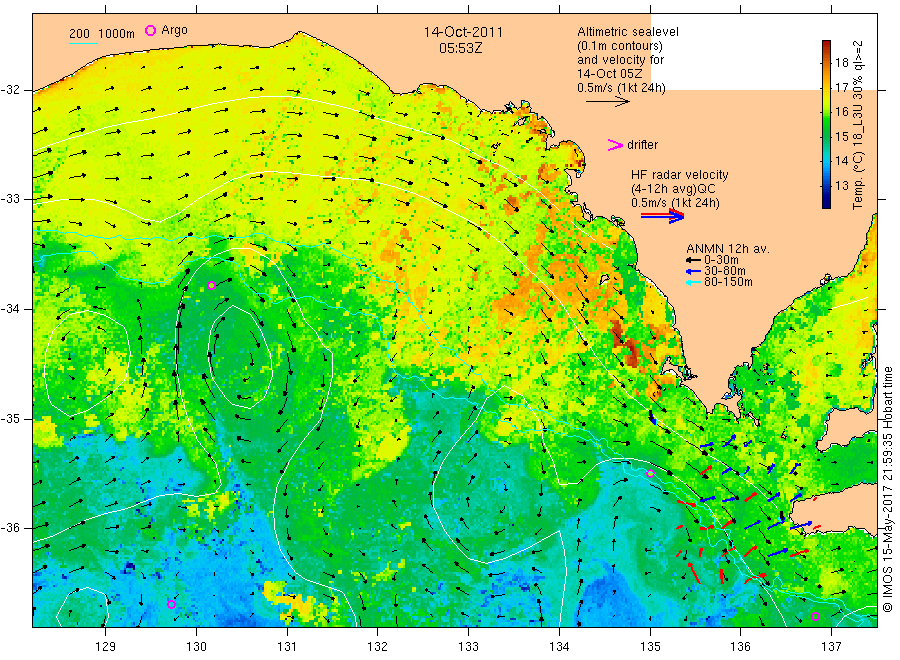
Task: Click the '80-150m' depth range label
Action: (728, 282)
